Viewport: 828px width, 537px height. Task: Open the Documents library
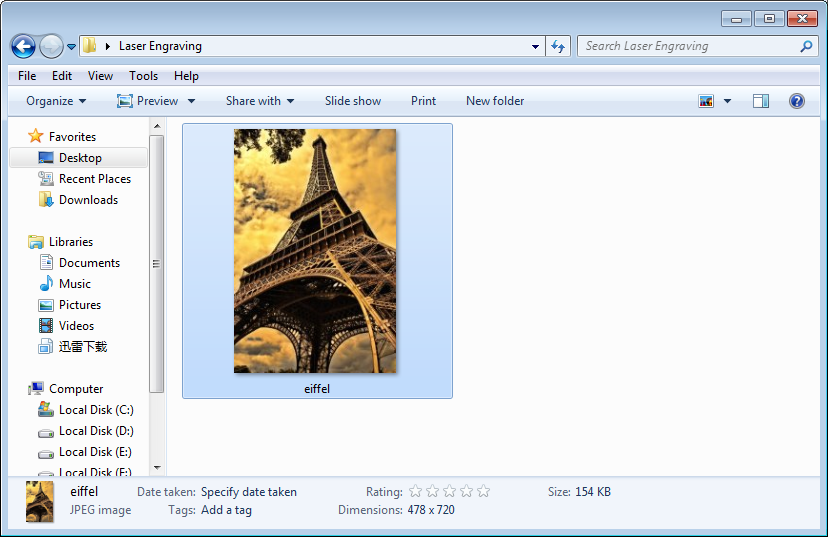click(89, 263)
